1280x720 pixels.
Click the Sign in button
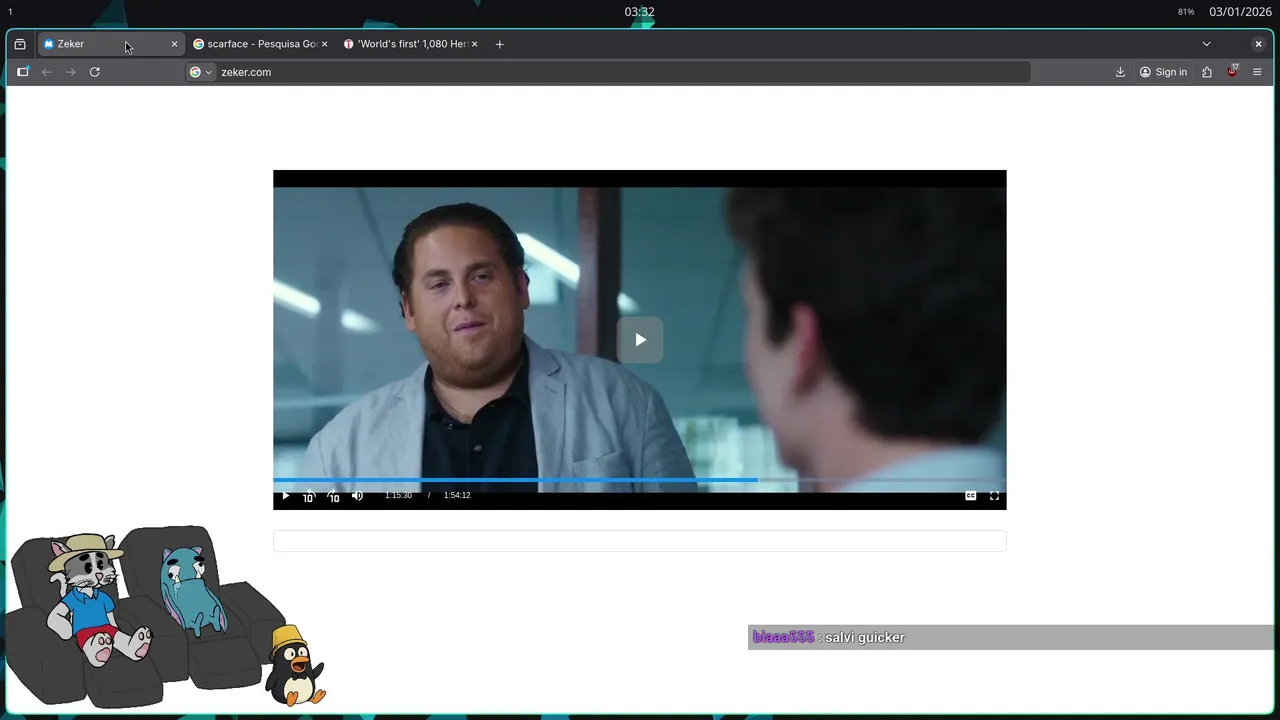tap(1163, 72)
